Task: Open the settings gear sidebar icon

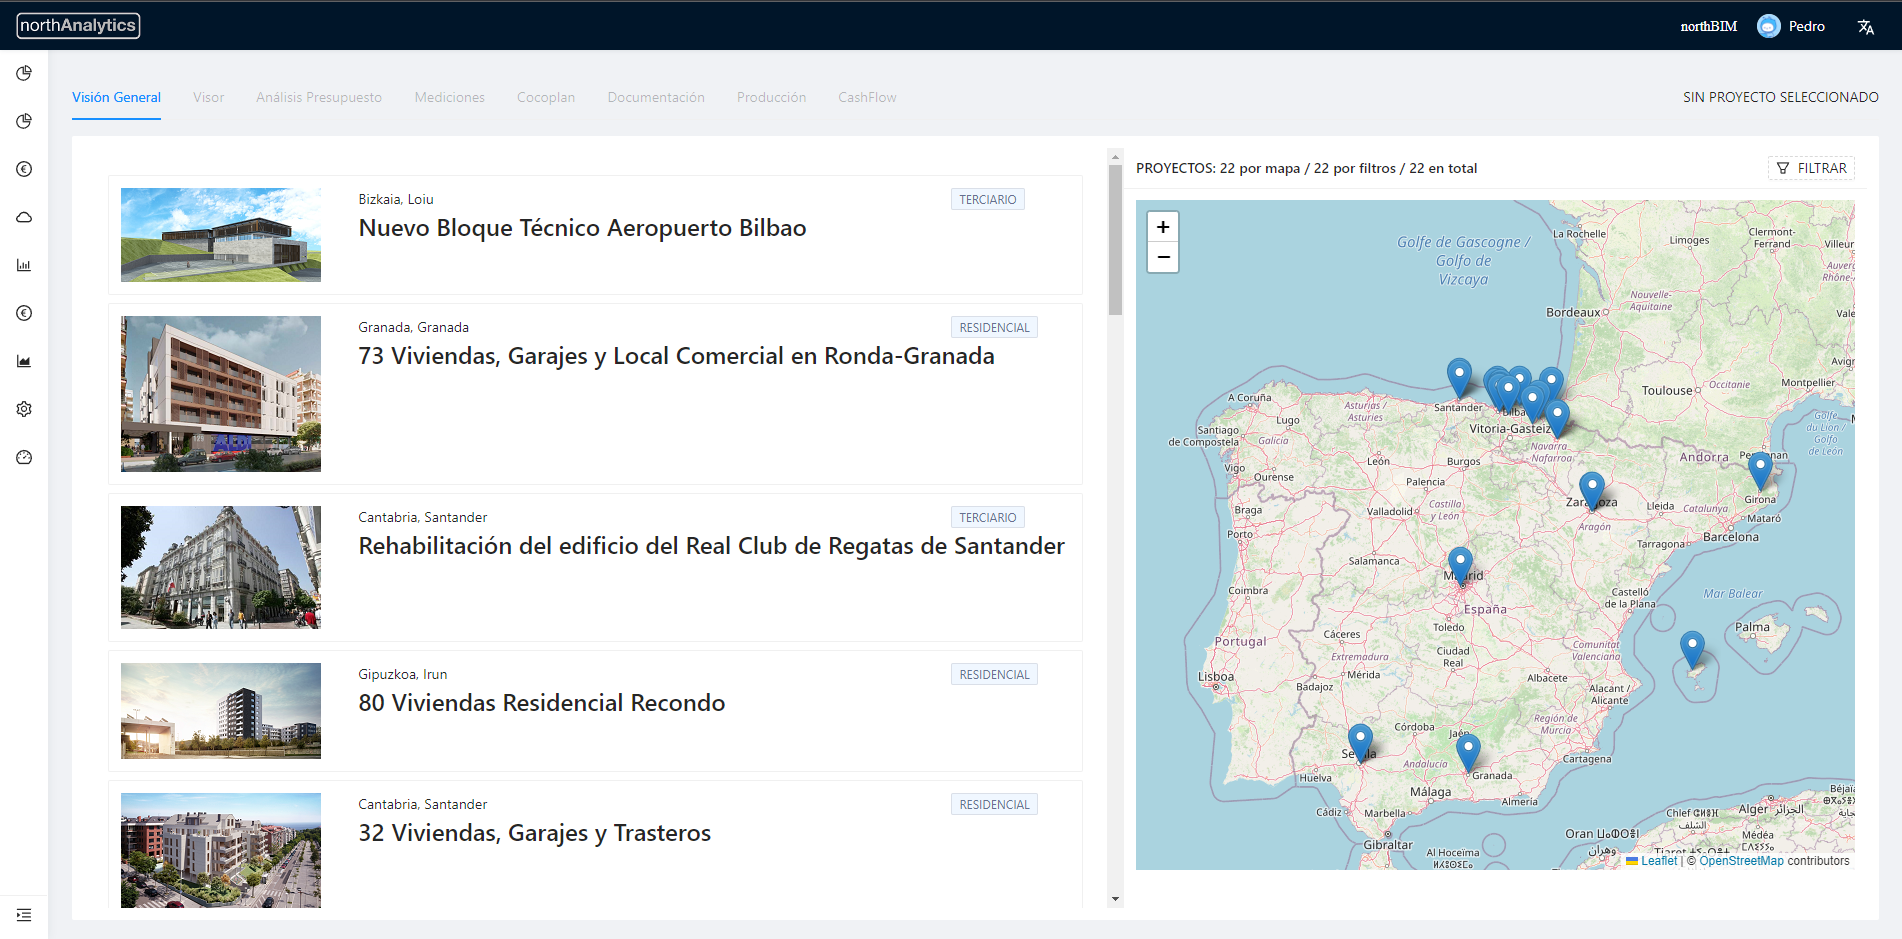Action: [x=24, y=409]
